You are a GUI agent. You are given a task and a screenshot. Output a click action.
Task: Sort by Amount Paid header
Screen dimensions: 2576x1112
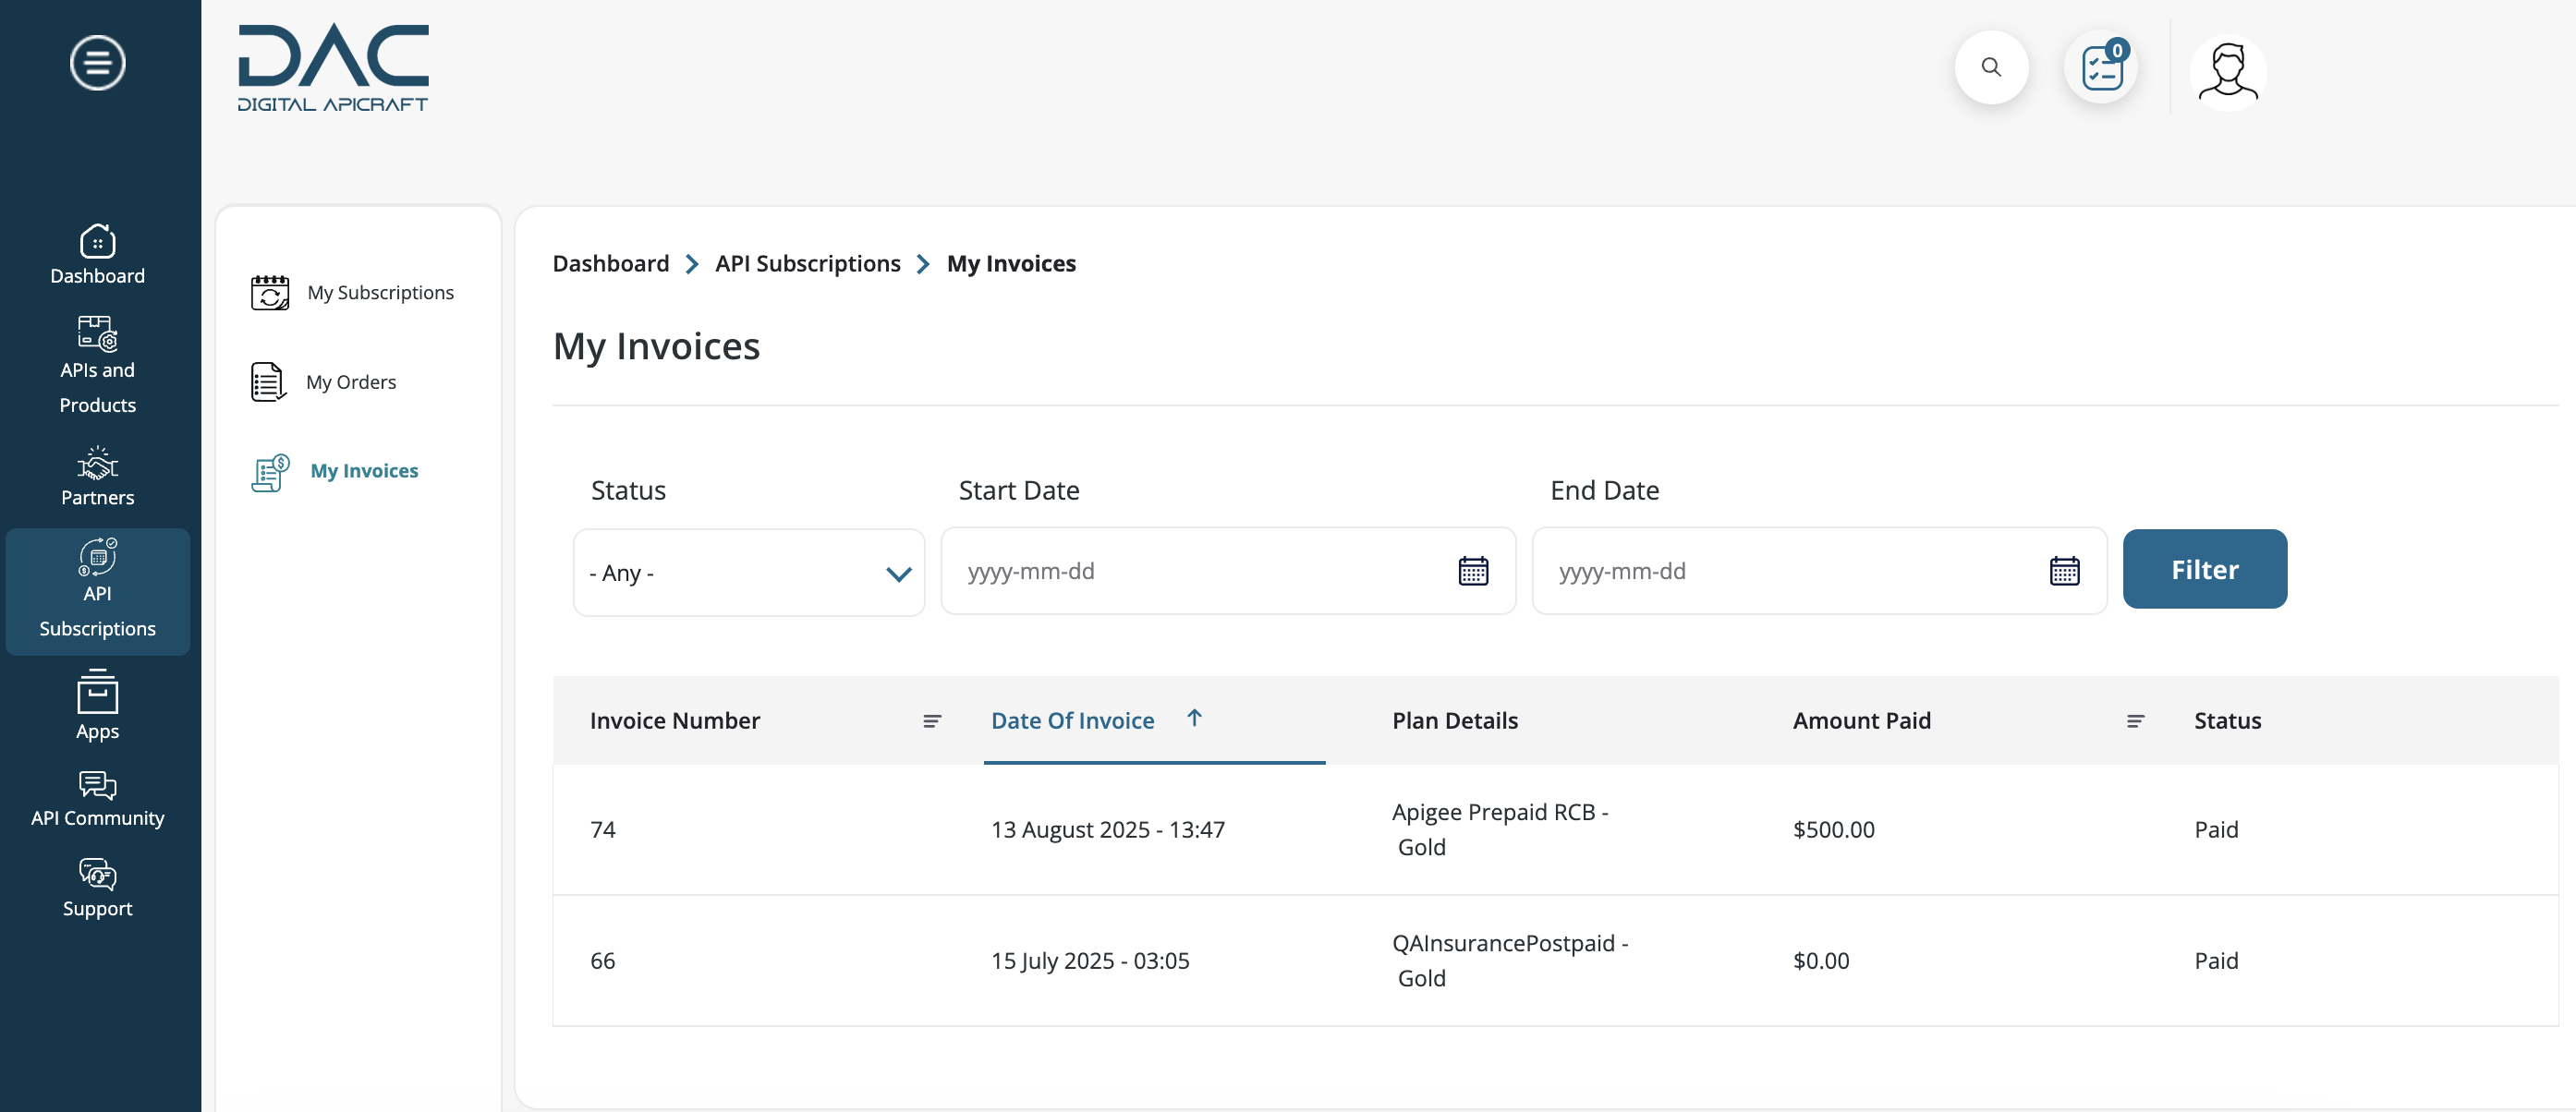pyautogui.click(x=1861, y=720)
